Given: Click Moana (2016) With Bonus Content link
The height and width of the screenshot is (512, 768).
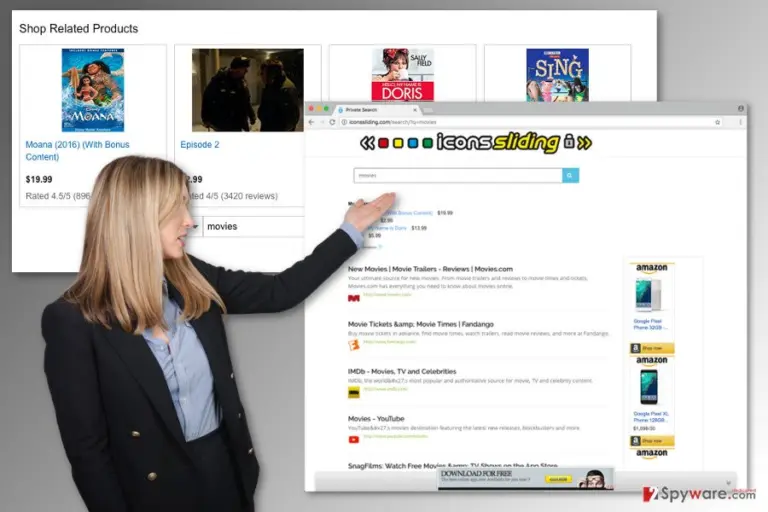Looking at the screenshot, I should 77,150.
